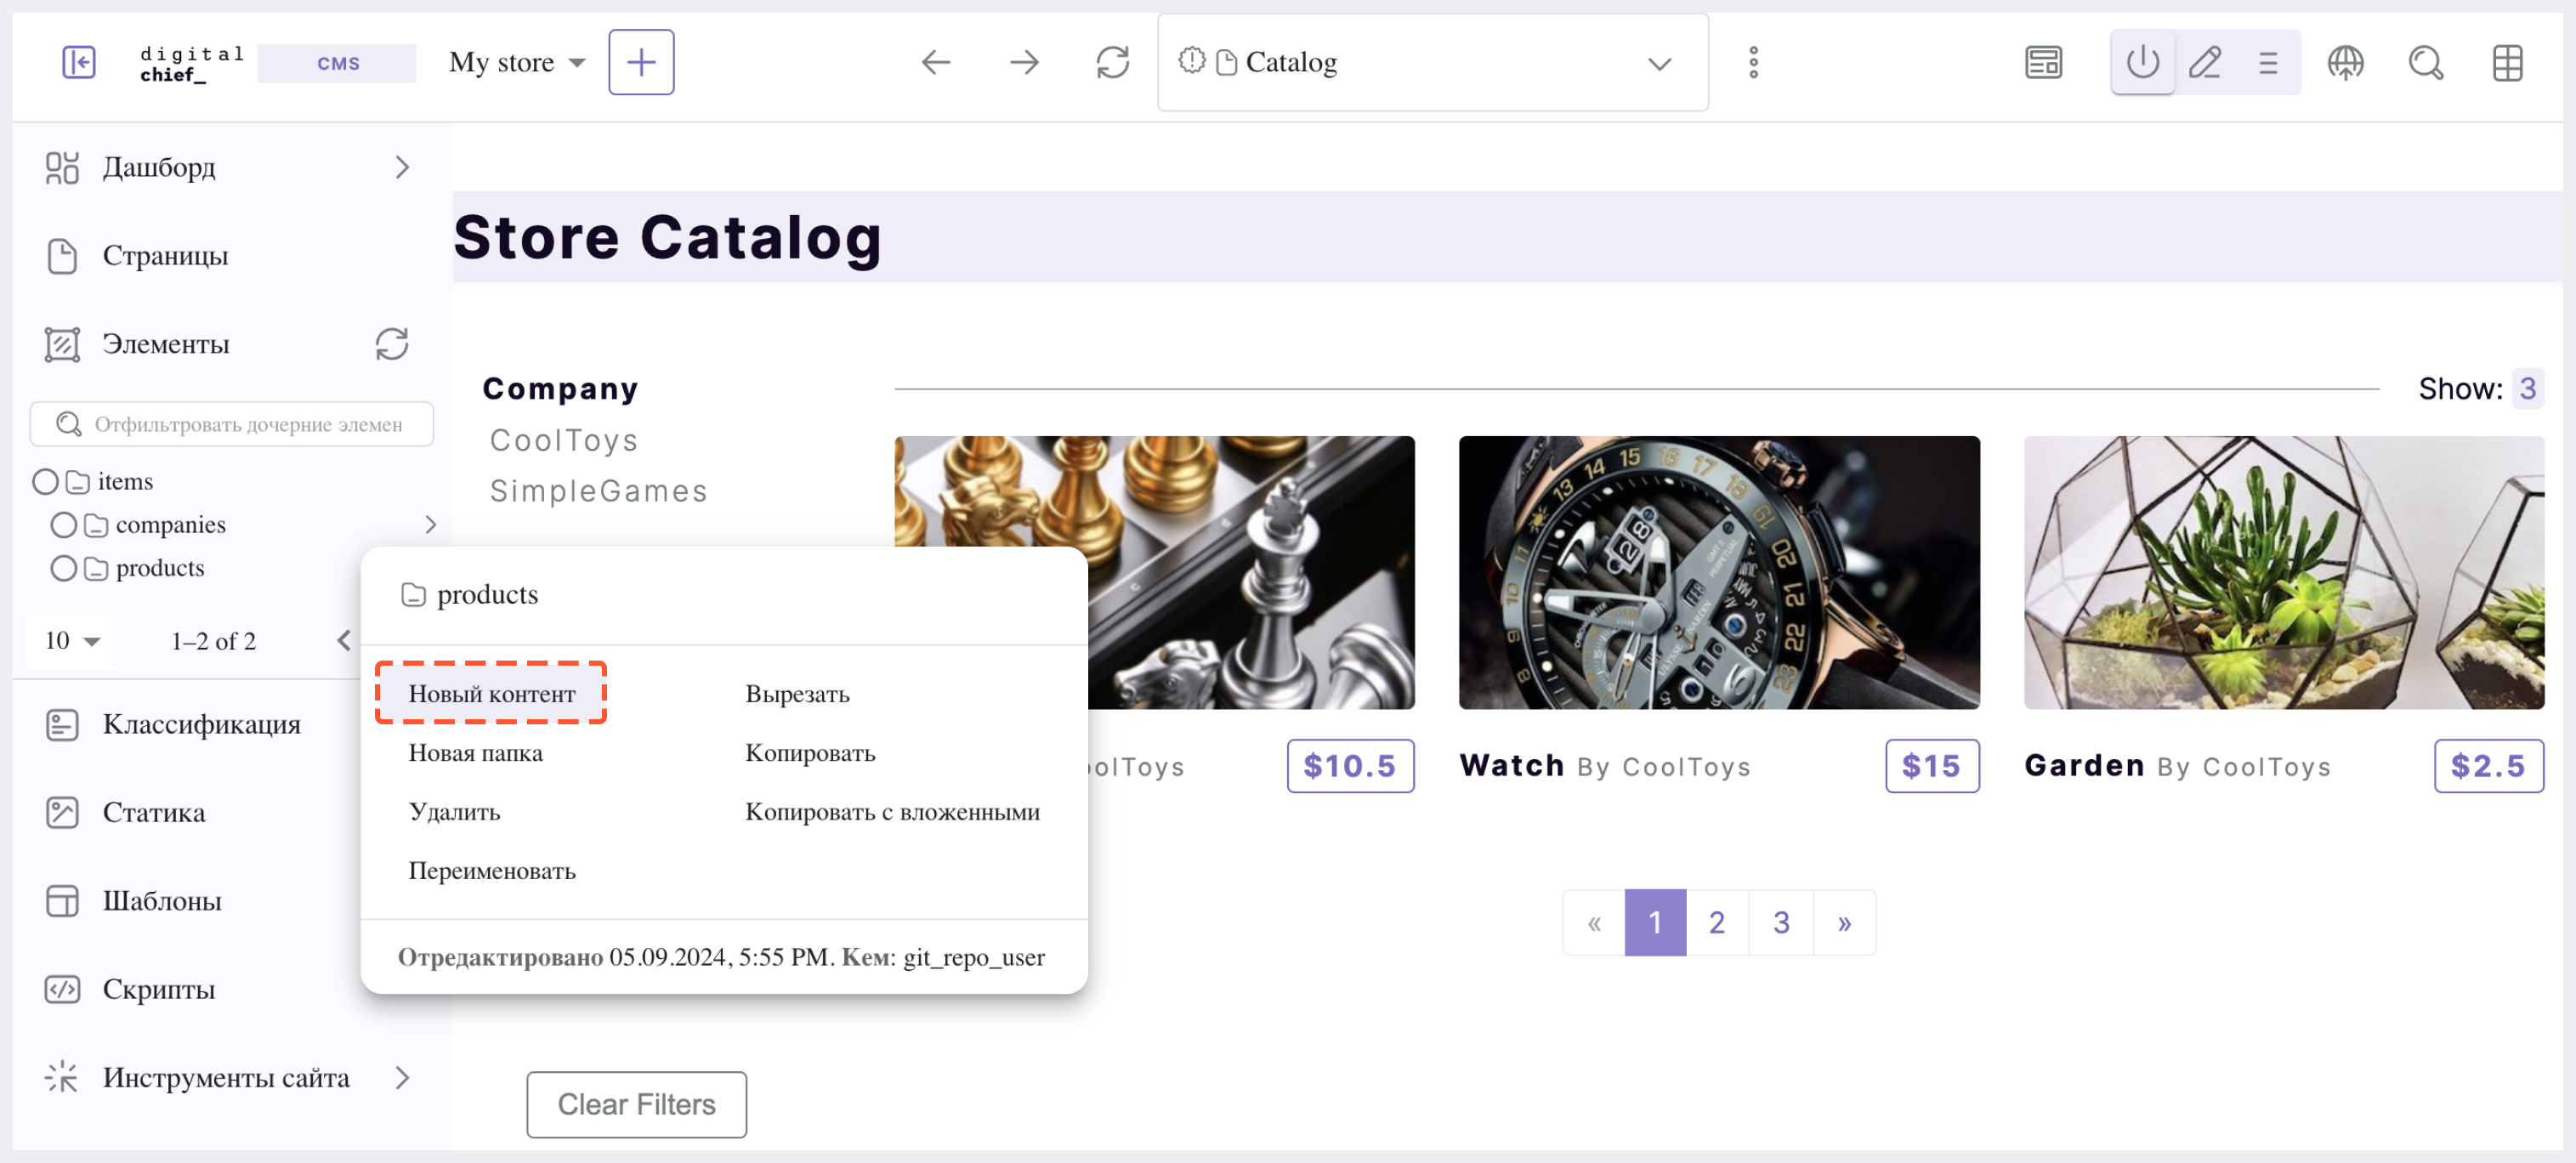This screenshot has width=2576, height=1163.
Task: Choose Копировать с вложенными
Action: [x=892, y=811]
